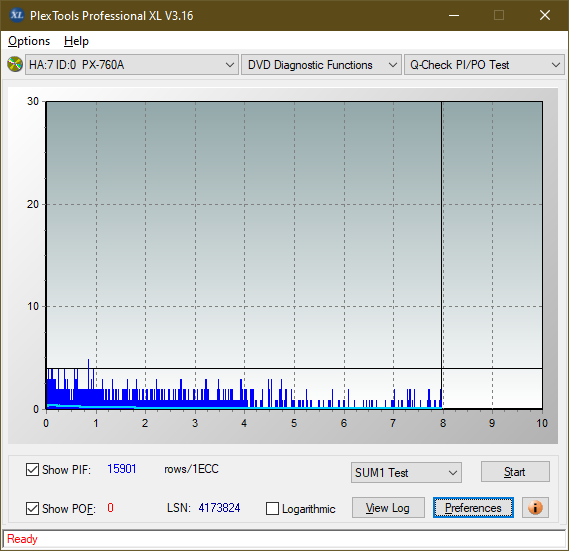Image resolution: width=569 pixels, height=551 pixels.
Task: Click the POF value 0
Action: (110, 507)
